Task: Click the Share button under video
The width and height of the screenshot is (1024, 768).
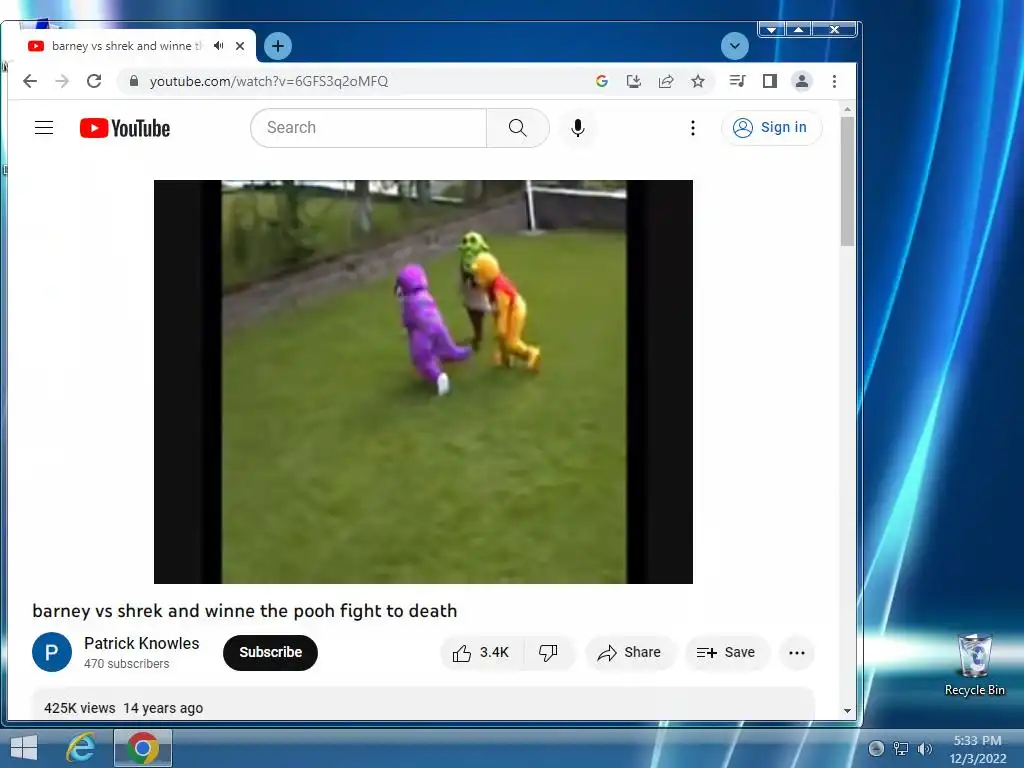Action: 630,652
